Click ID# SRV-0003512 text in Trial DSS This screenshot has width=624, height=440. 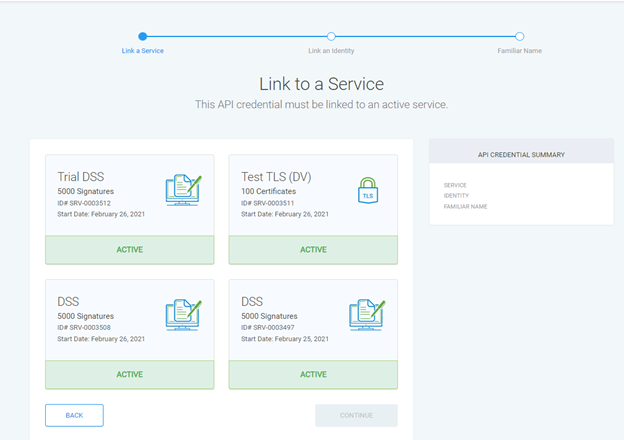click(85, 203)
